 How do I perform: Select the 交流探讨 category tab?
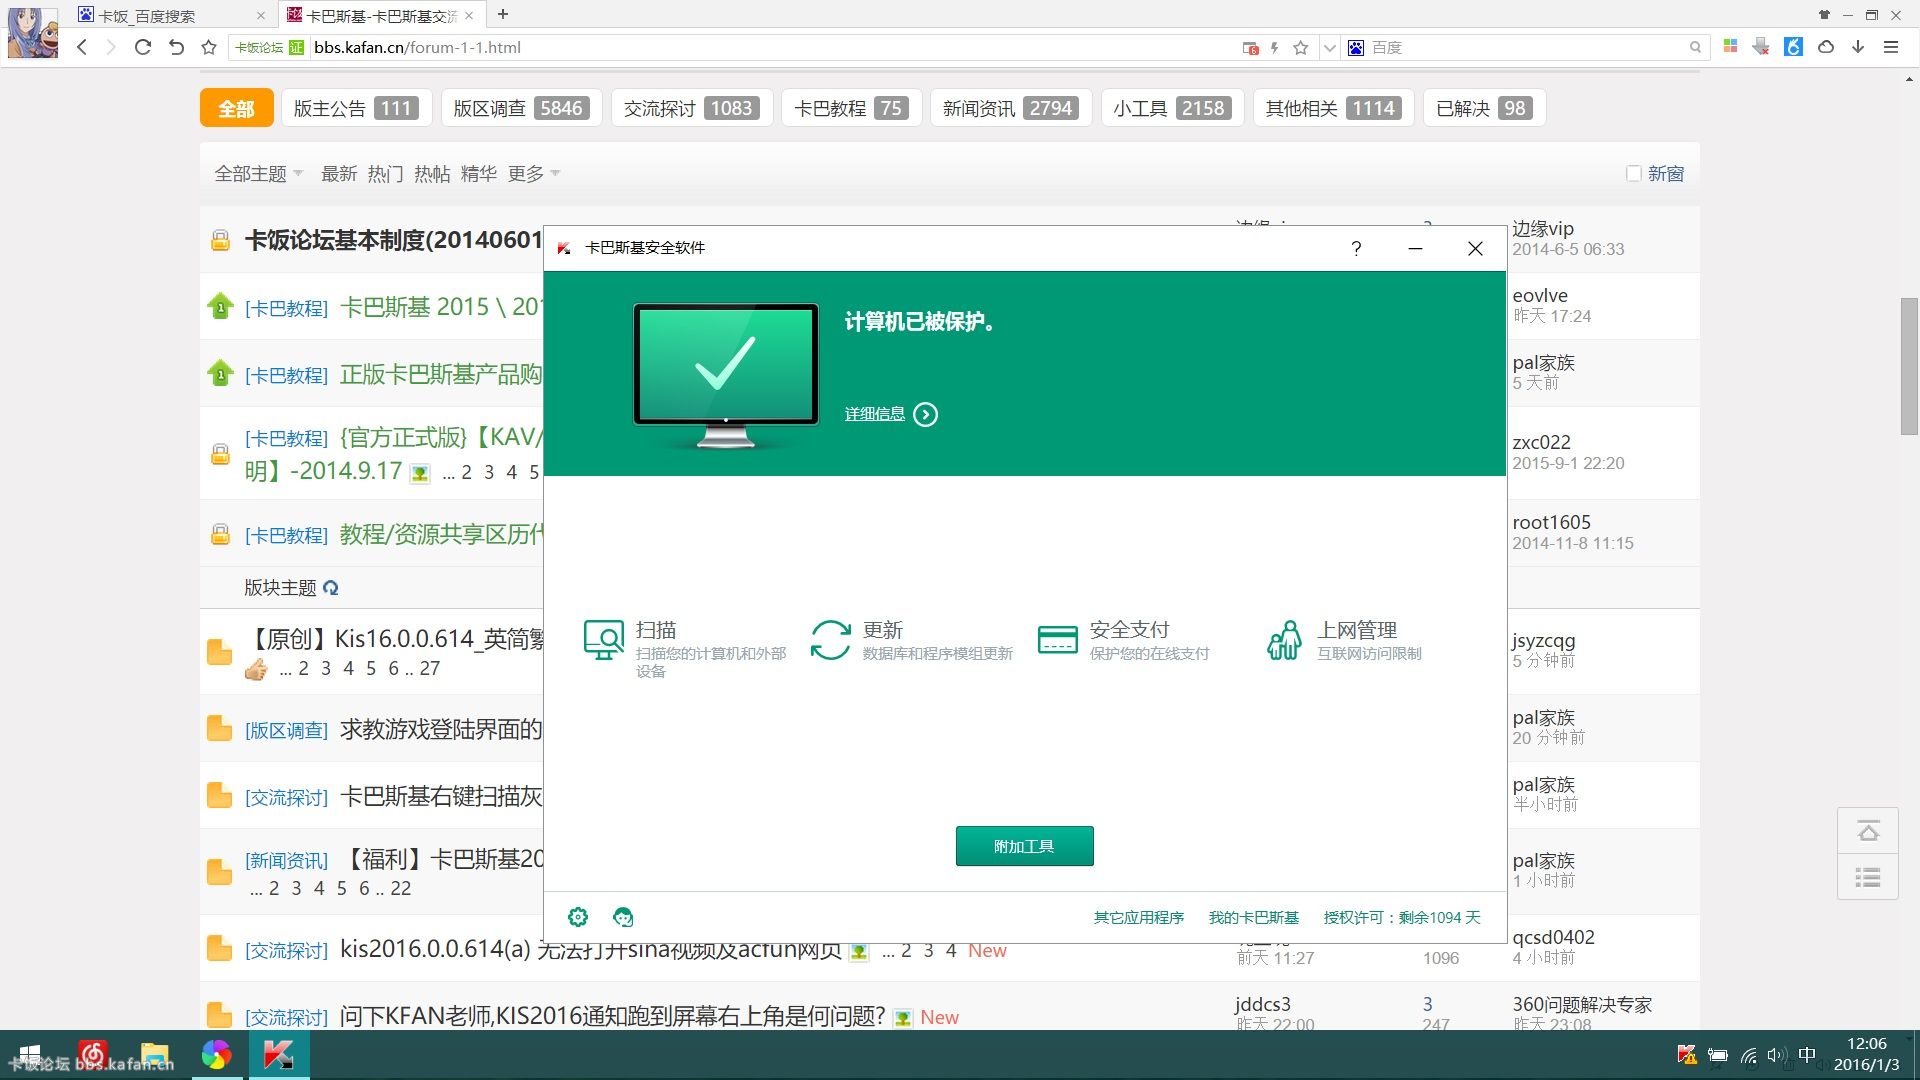[x=692, y=108]
